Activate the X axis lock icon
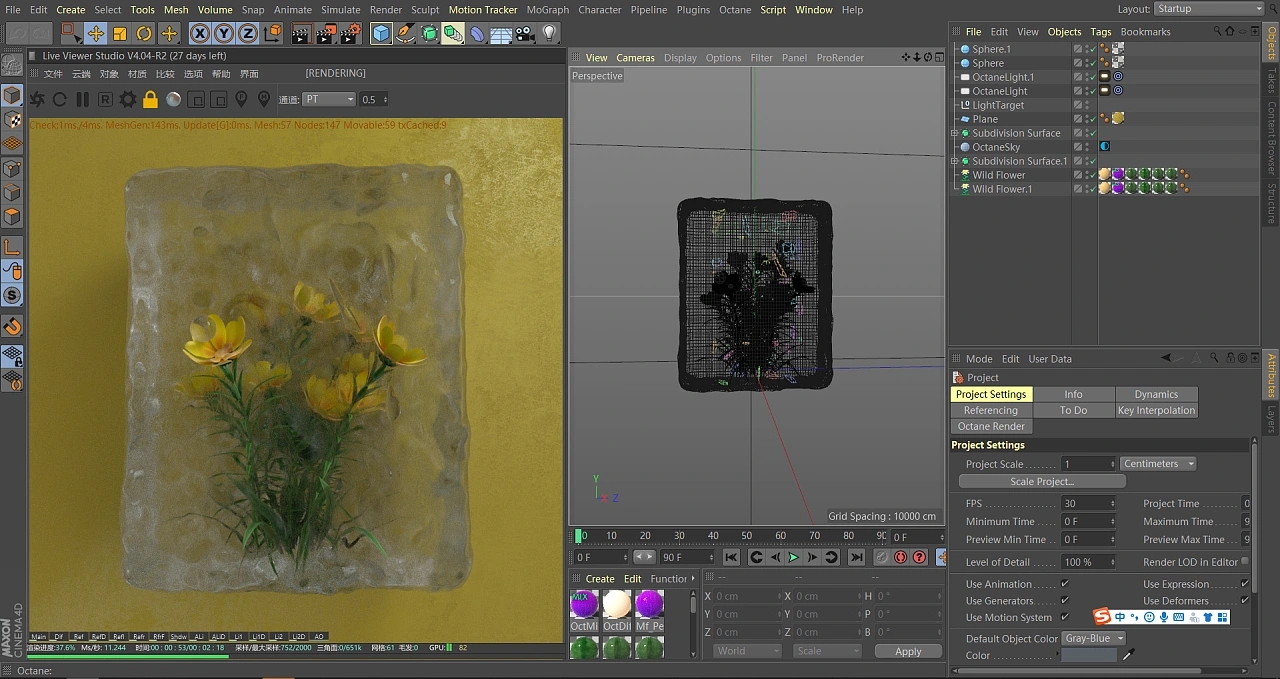This screenshot has width=1280, height=679. pyautogui.click(x=200, y=33)
